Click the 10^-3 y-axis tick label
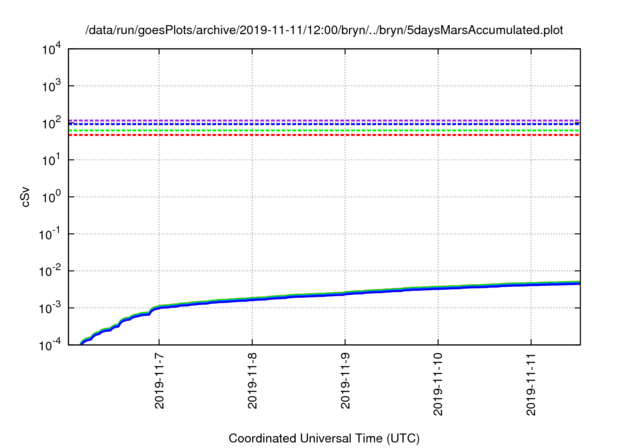Screen dimensions: 640x448 [x=50, y=308]
